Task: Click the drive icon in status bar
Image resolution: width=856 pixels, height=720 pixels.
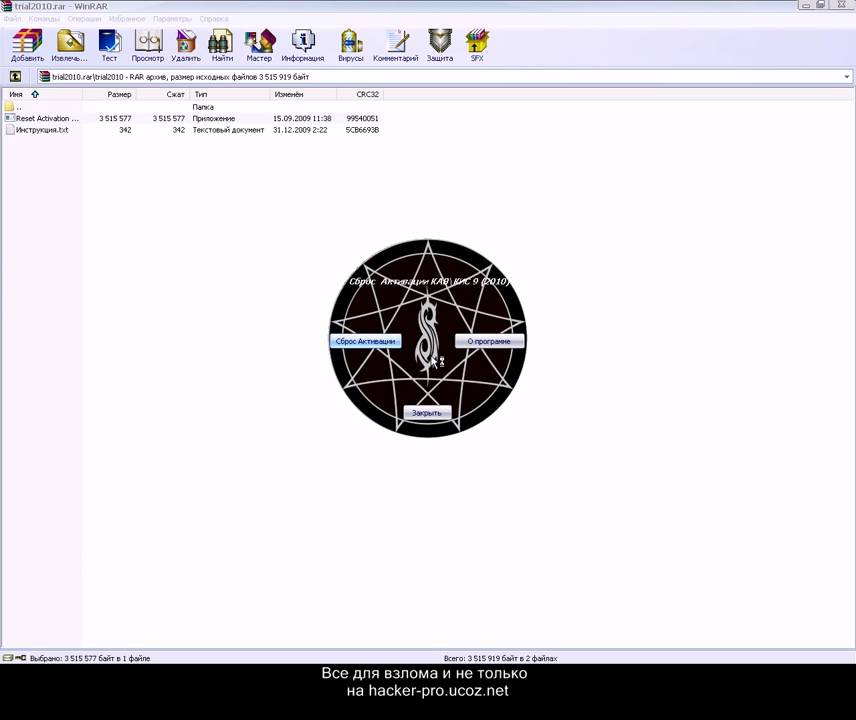Action: point(8,658)
